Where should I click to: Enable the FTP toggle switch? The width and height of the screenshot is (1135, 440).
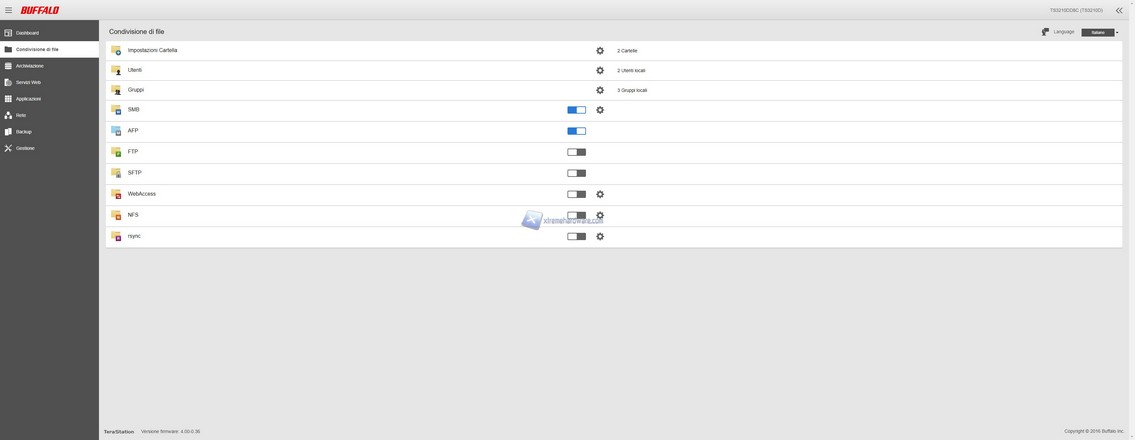point(576,152)
